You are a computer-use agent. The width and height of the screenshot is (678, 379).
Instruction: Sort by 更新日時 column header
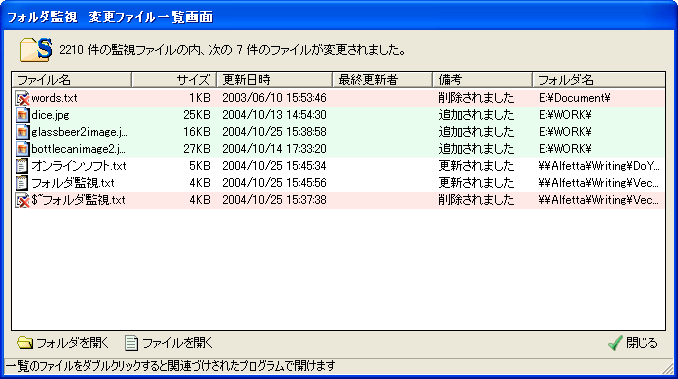click(274, 80)
